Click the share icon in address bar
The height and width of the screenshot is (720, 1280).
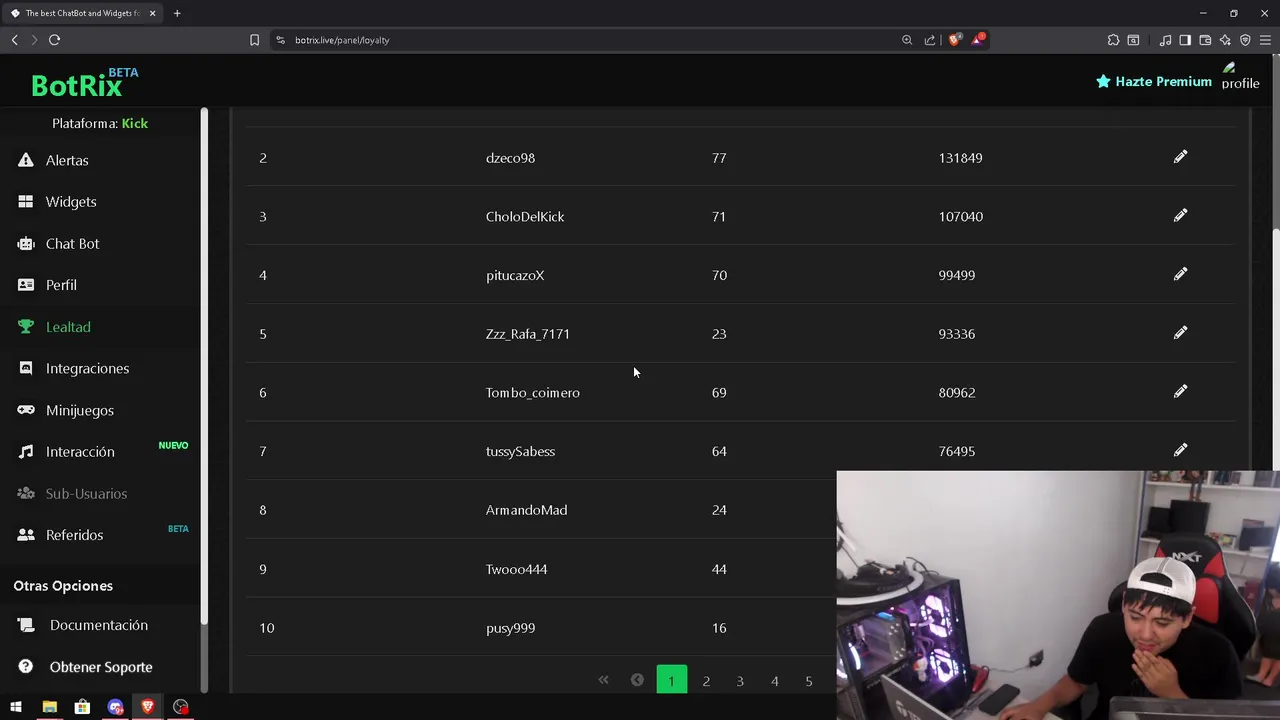[x=930, y=40]
